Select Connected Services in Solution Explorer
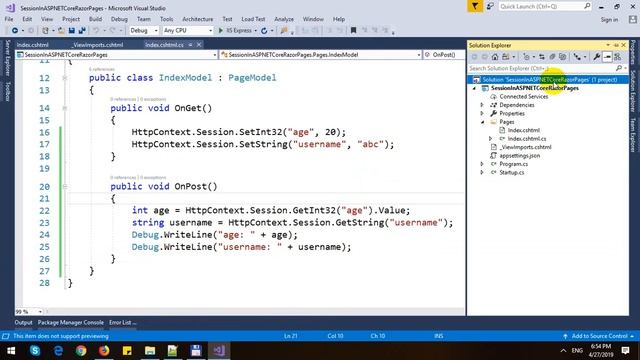Screen dimensions: 640x360 coord(524,96)
